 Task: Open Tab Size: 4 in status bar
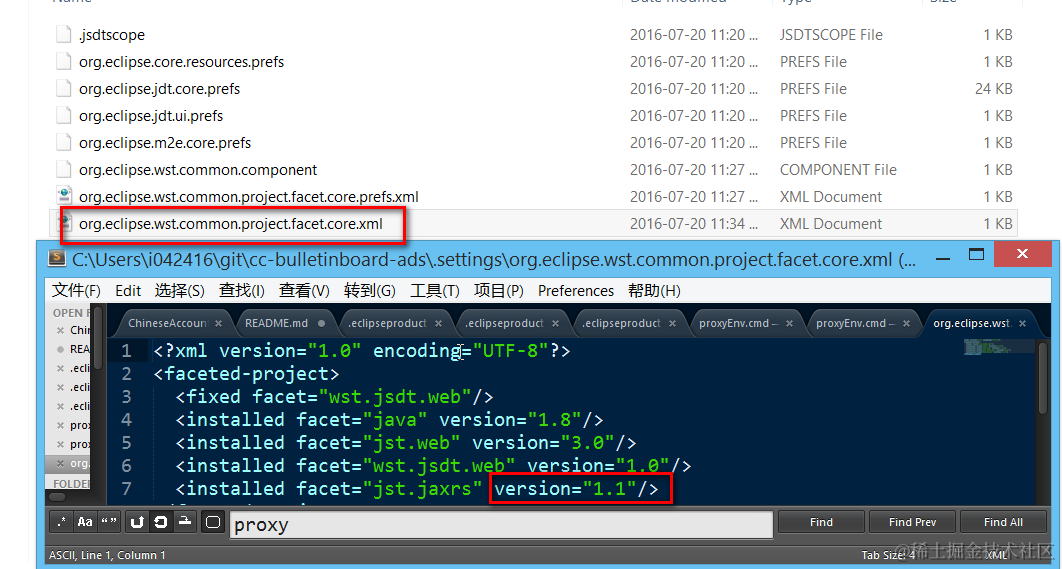(888, 555)
